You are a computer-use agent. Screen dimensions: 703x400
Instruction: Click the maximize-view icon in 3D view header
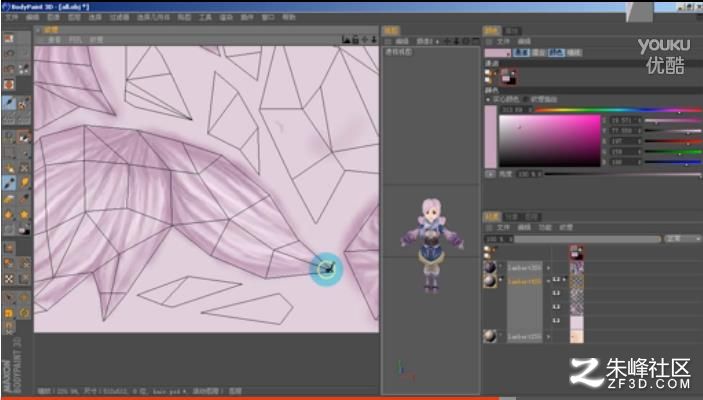[475, 41]
